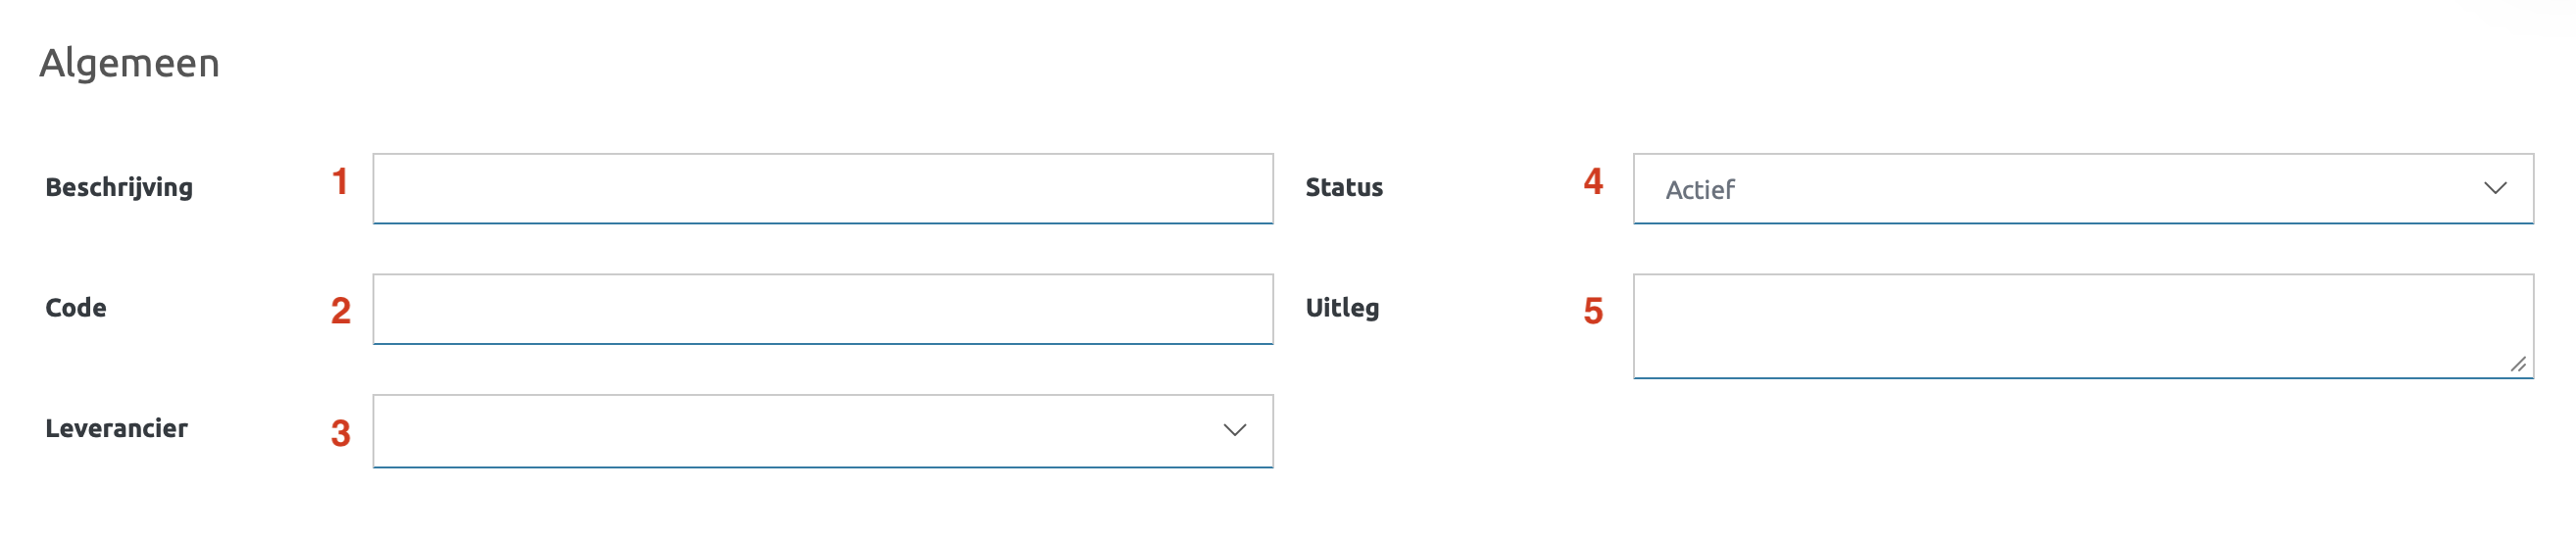The height and width of the screenshot is (539, 2576).
Task: Click the Leverancier field label
Action: pos(116,429)
